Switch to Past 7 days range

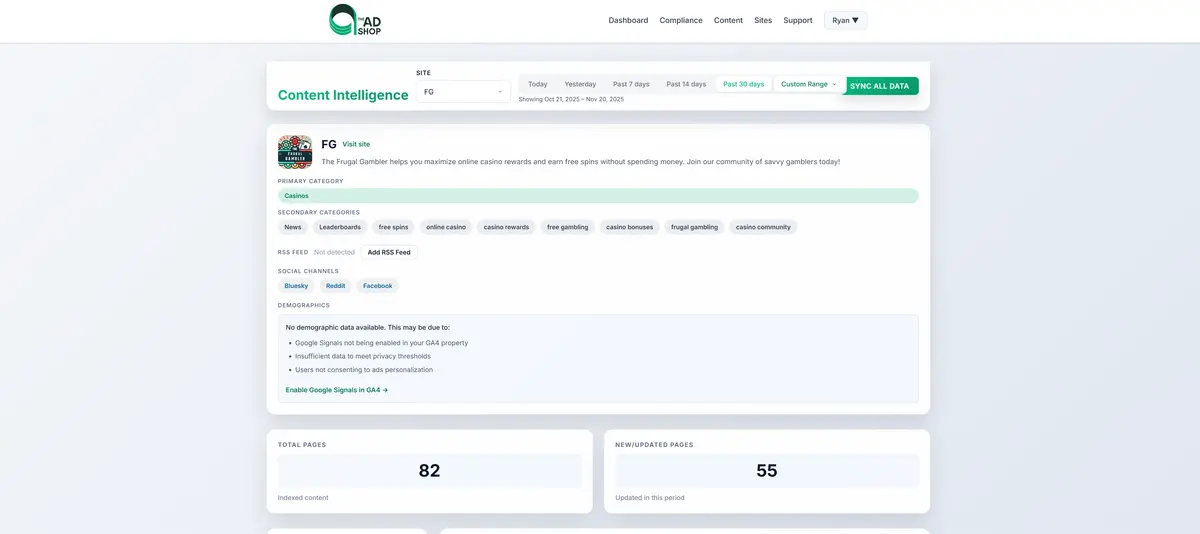[631, 84]
